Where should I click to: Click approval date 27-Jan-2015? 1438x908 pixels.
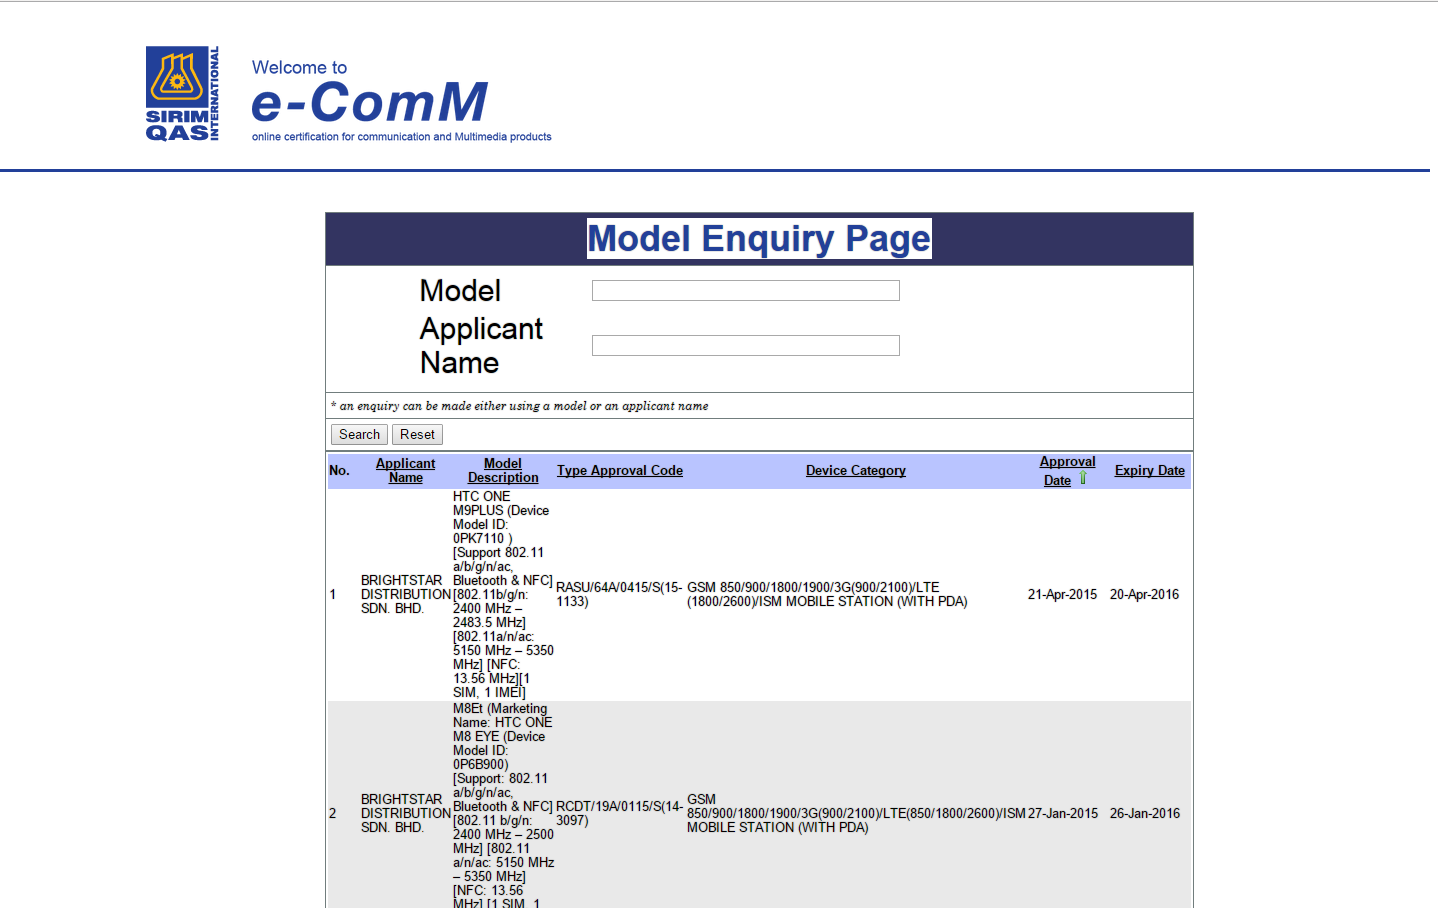(x=1062, y=814)
